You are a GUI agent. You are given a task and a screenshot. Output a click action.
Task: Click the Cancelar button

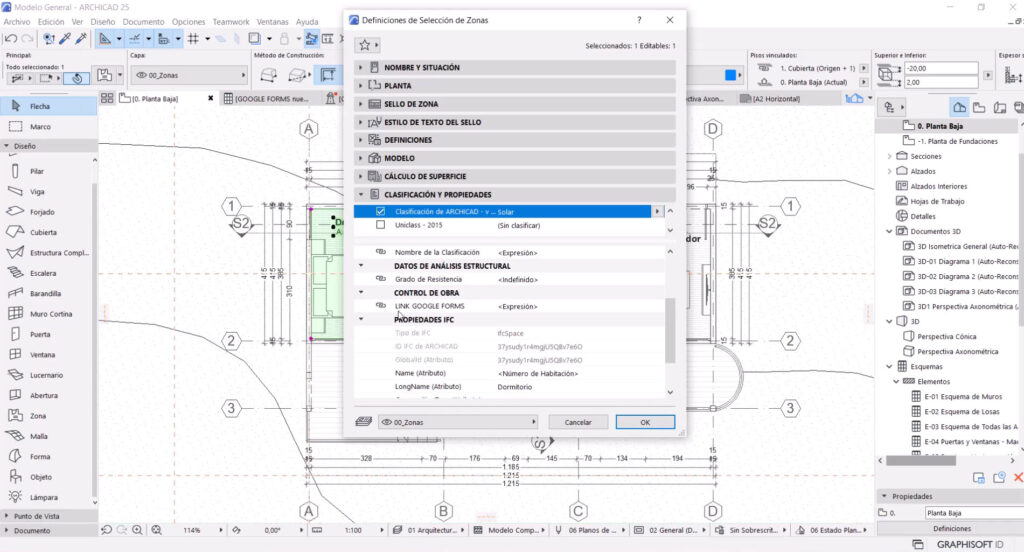578,422
